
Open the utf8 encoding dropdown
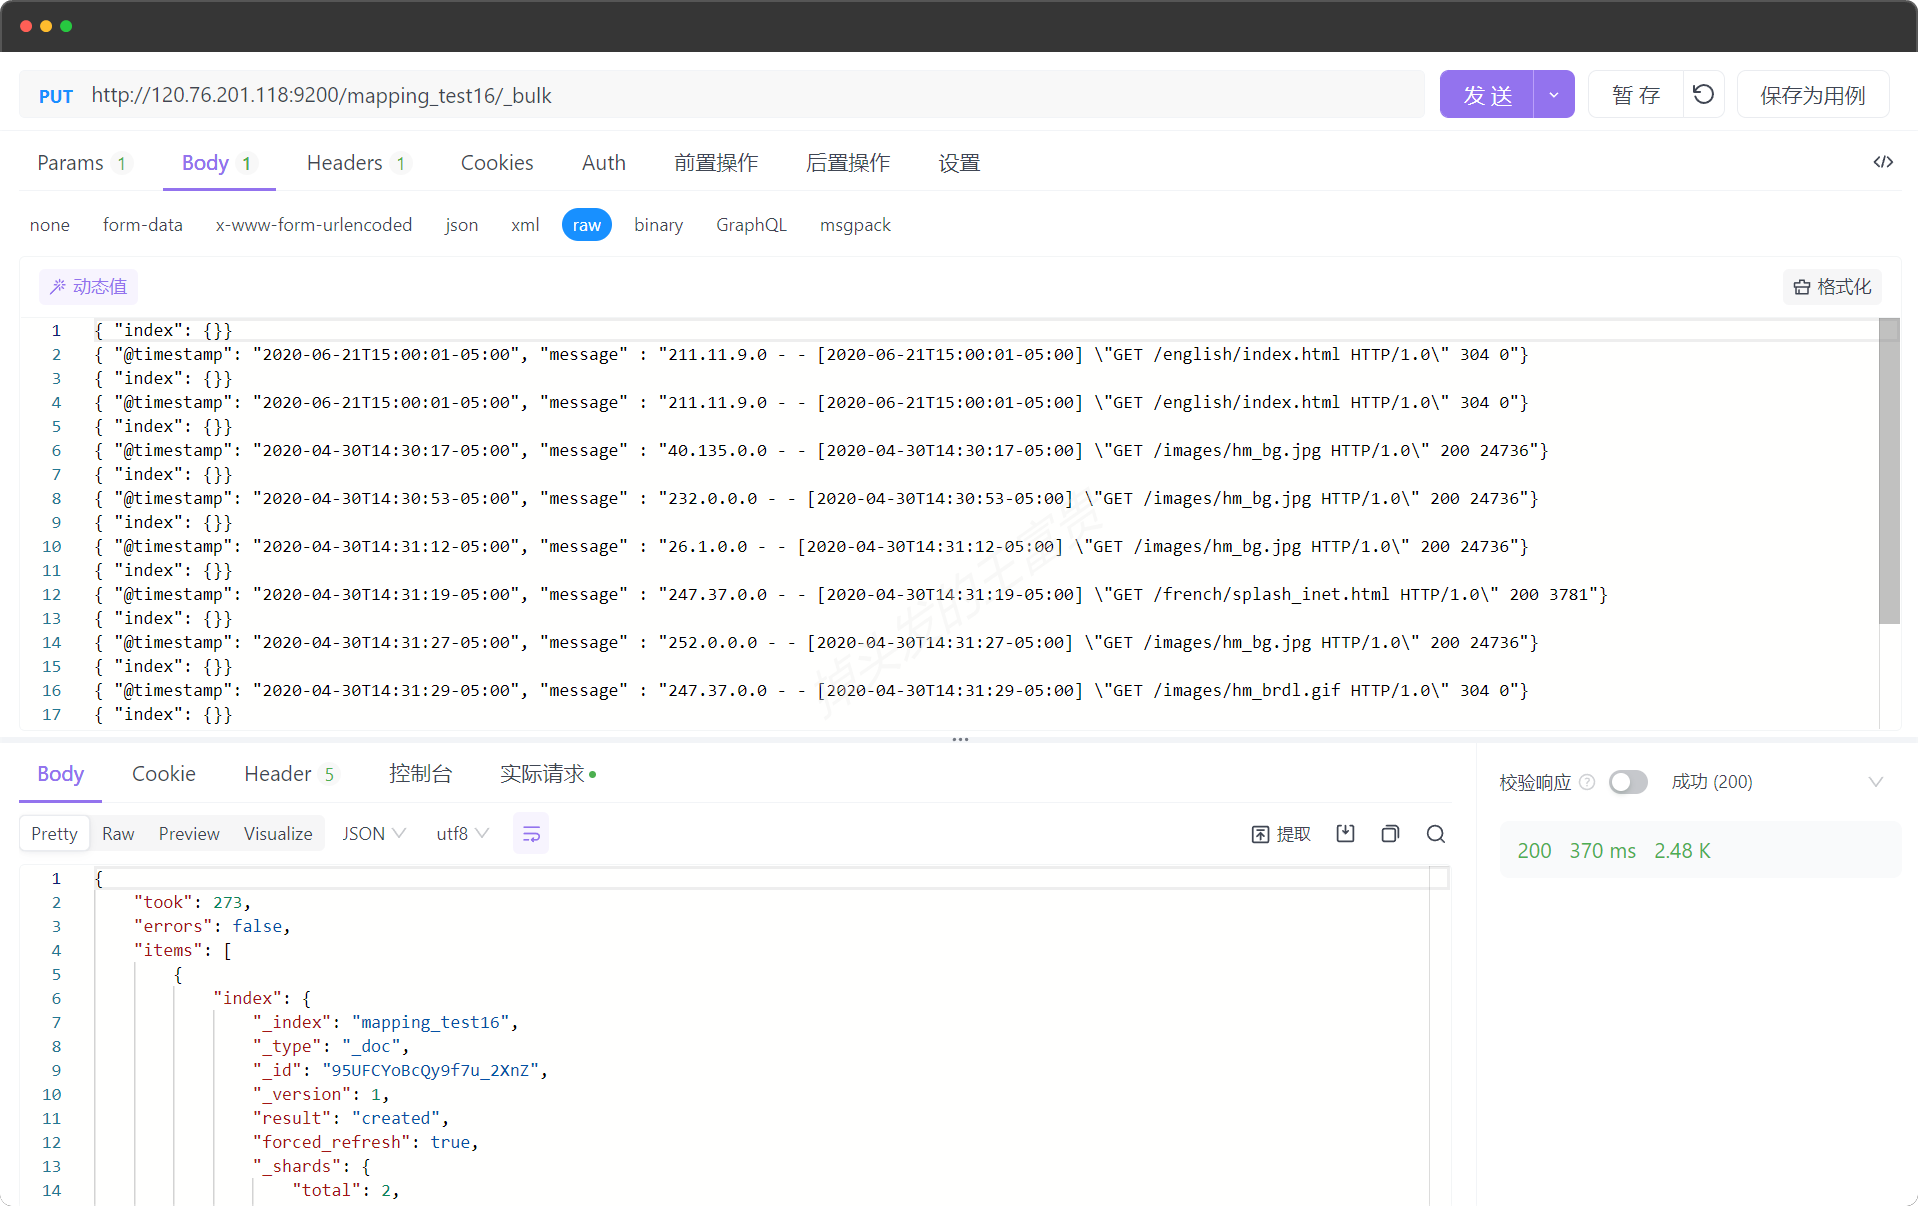click(x=462, y=834)
